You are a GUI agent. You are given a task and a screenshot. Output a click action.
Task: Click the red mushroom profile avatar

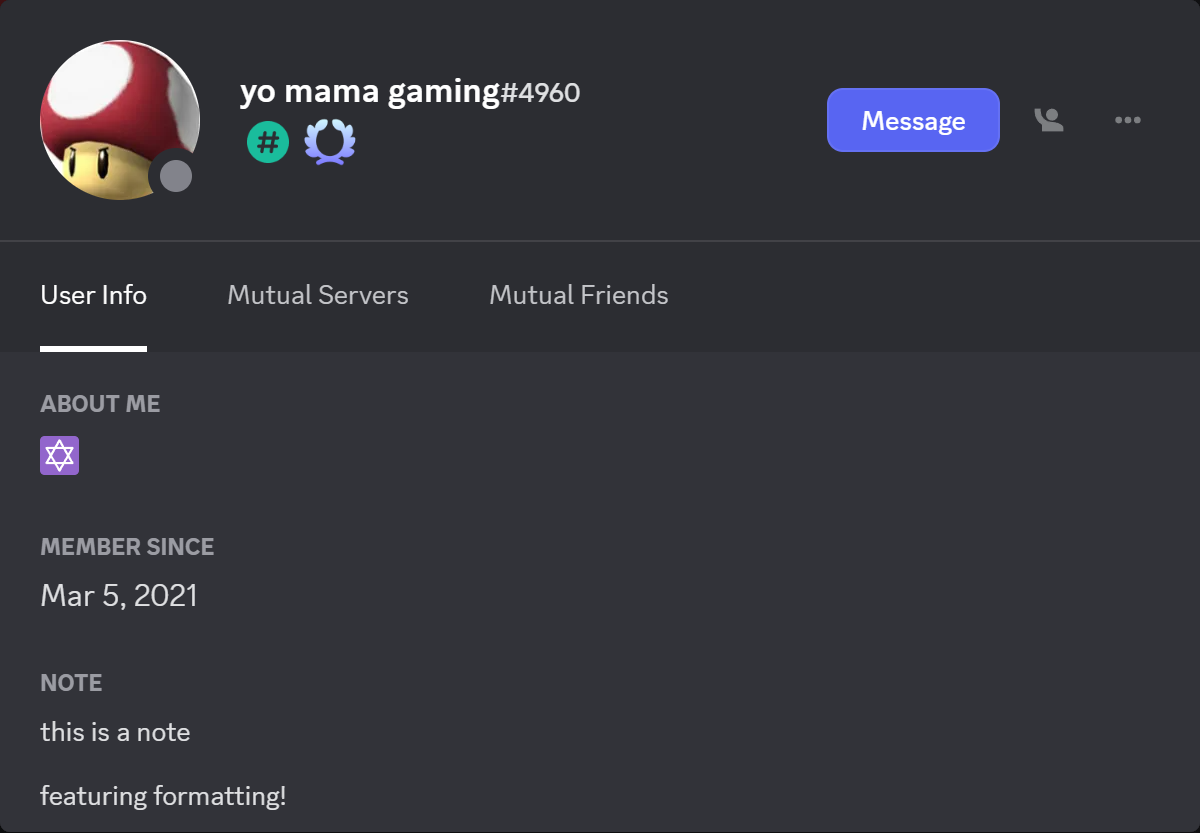pos(118,118)
